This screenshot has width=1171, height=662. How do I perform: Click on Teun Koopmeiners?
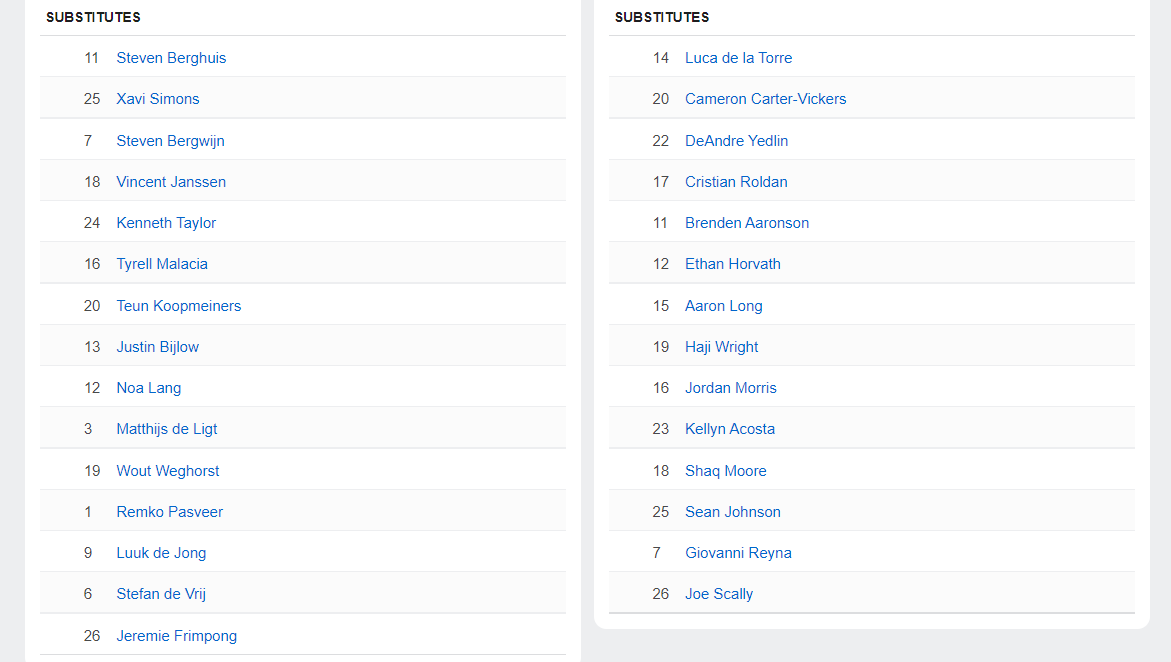tap(178, 306)
